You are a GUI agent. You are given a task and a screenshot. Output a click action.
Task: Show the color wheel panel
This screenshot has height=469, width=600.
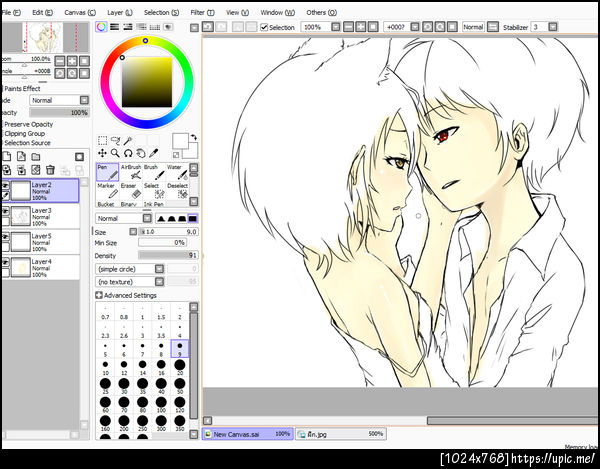[x=101, y=27]
